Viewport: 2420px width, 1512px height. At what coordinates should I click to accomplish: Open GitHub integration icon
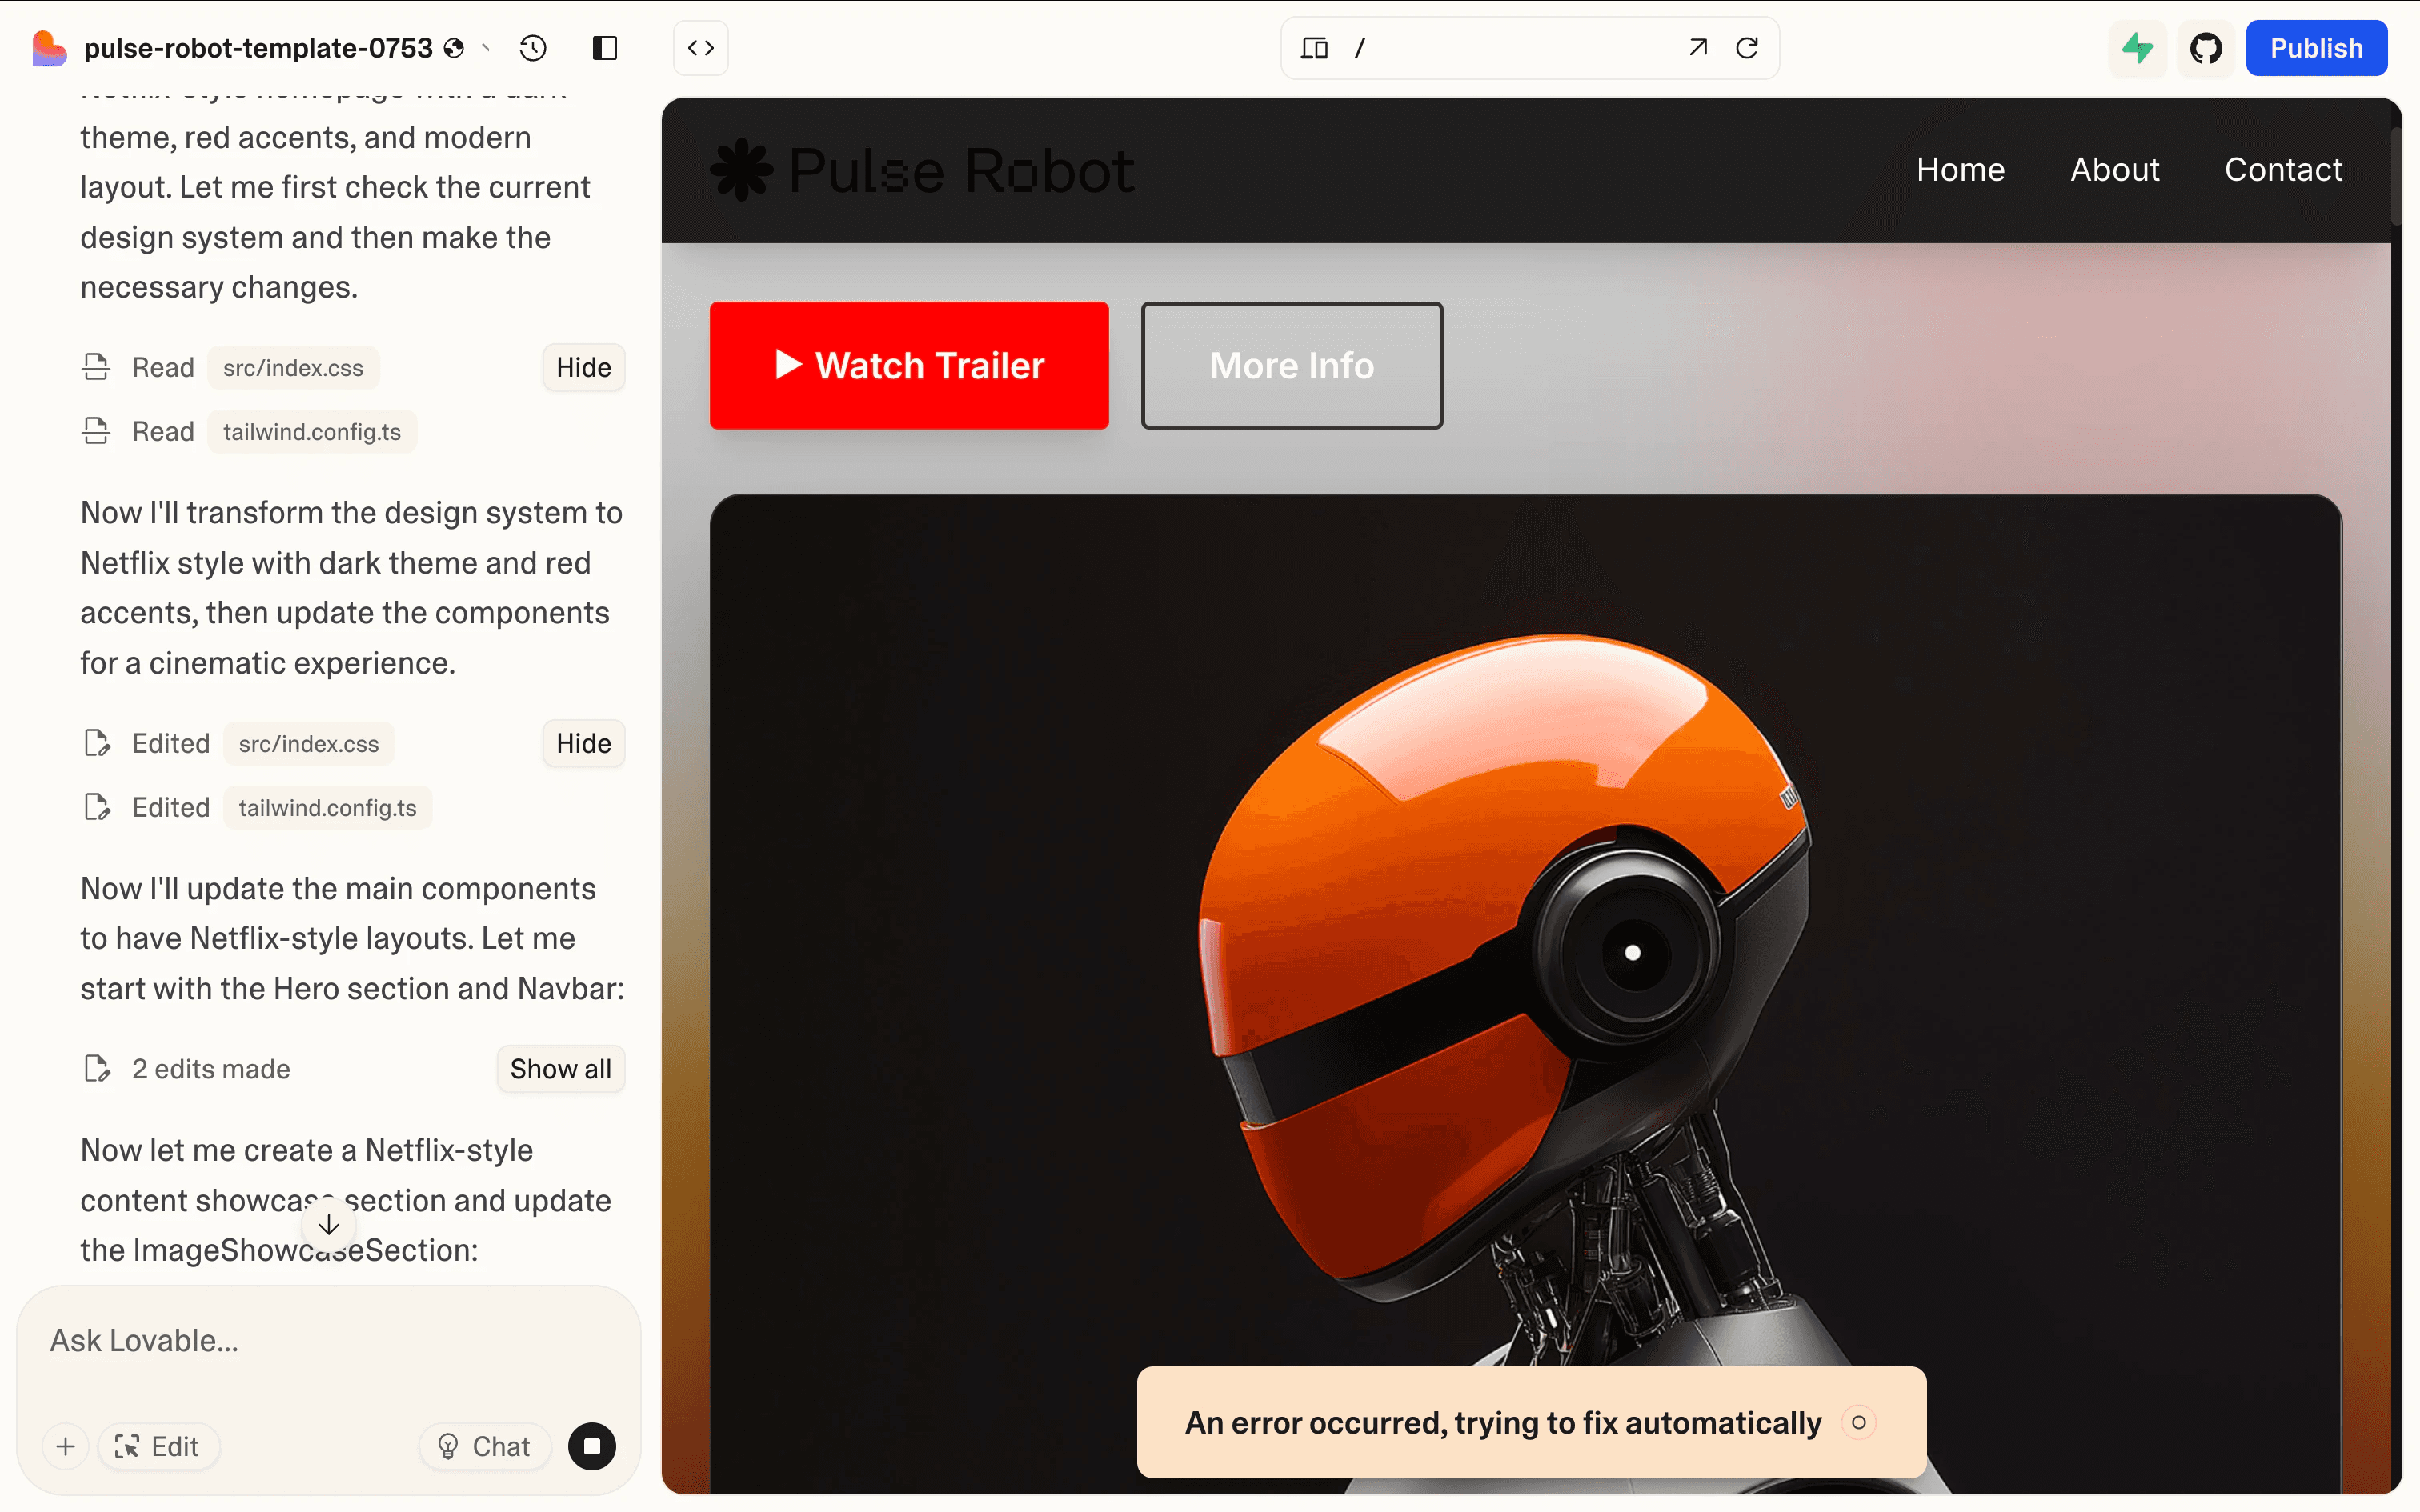click(x=2206, y=48)
